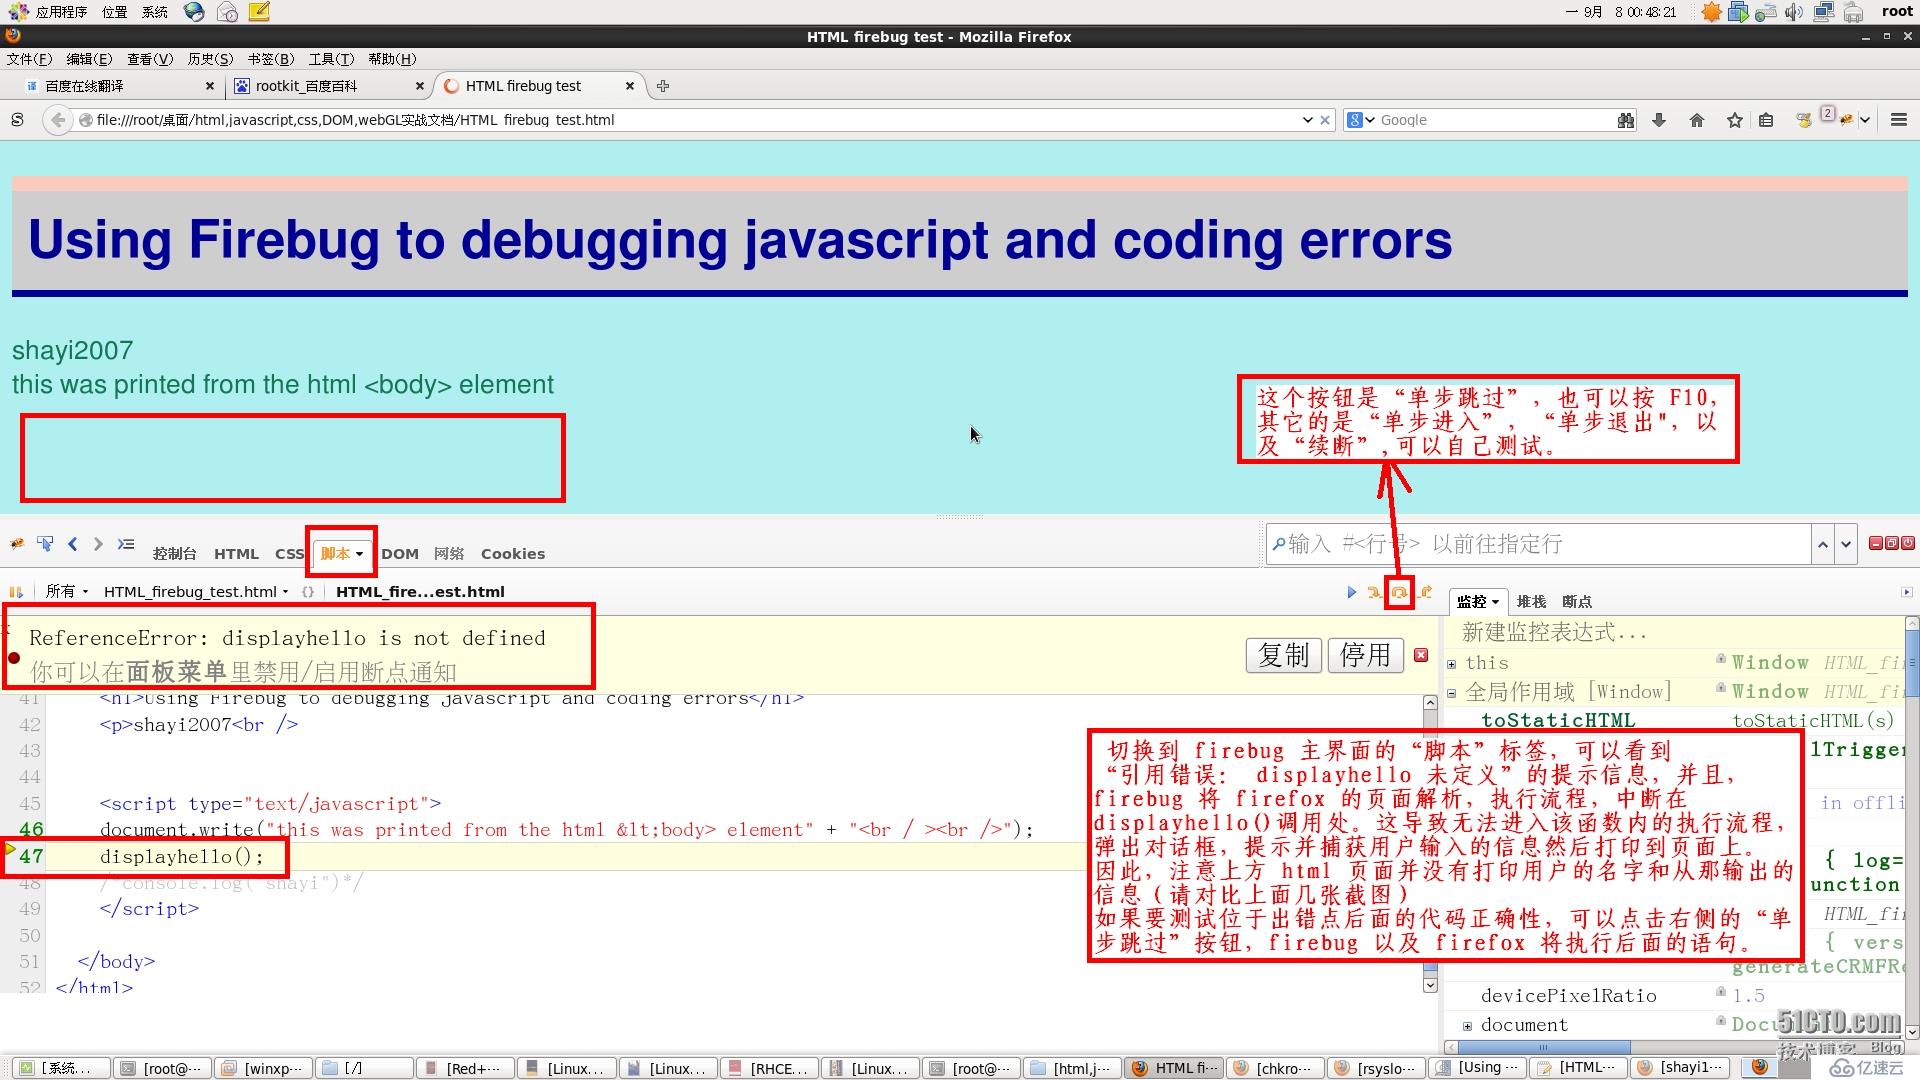Viewport: 1920px width, 1080px height.
Task: Click search next down-arrow in Firebug search
Action: click(1846, 544)
